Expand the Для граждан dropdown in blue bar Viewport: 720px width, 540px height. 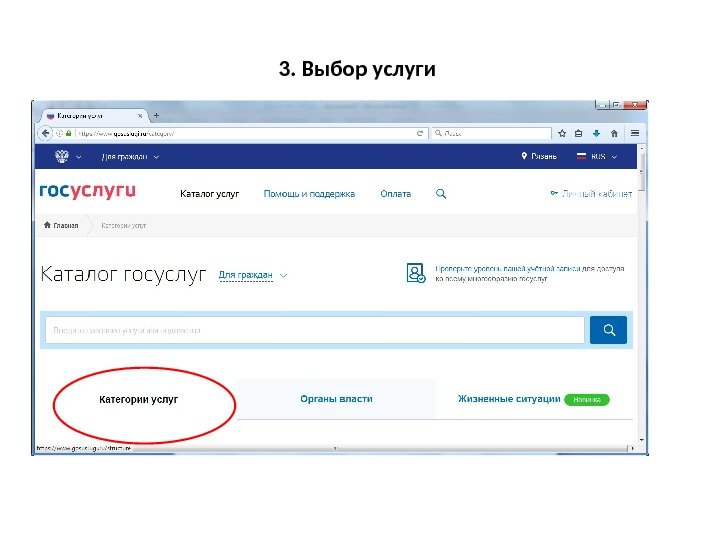pyautogui.click(x=130, y=157)
